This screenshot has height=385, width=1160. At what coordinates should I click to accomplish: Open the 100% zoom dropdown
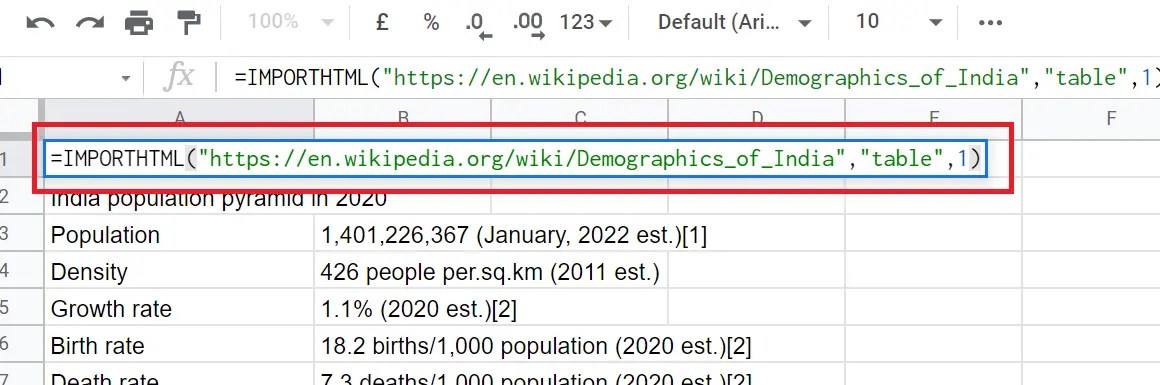291,22
